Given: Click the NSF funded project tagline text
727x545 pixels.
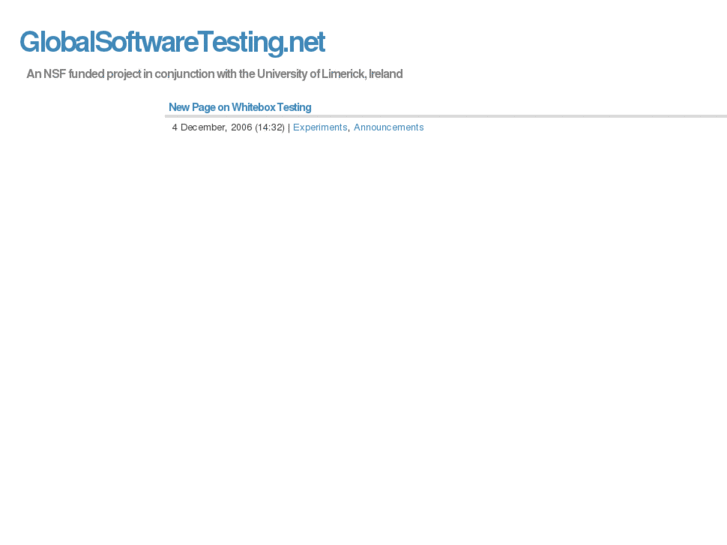Looking at the screenshot, I should 214,74.
